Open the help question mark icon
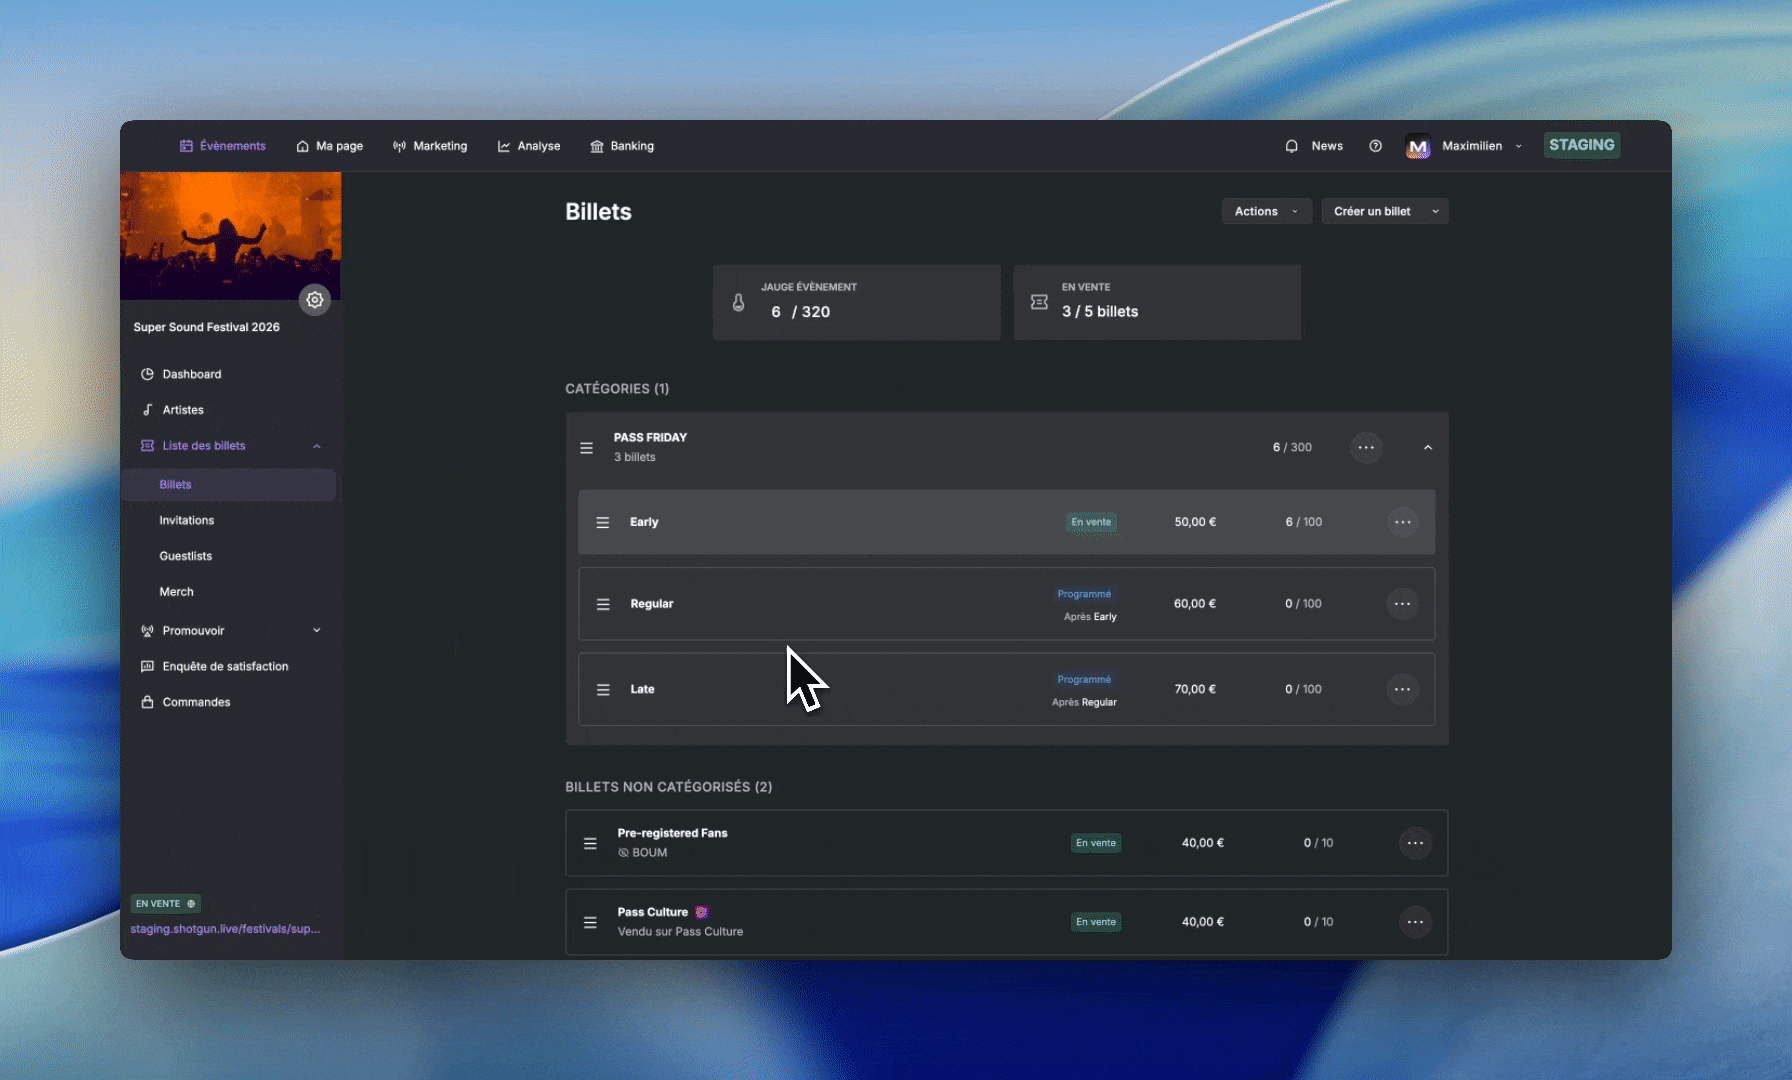This screenshot has height=1080, width=1792. click(x=1376, y=146)
